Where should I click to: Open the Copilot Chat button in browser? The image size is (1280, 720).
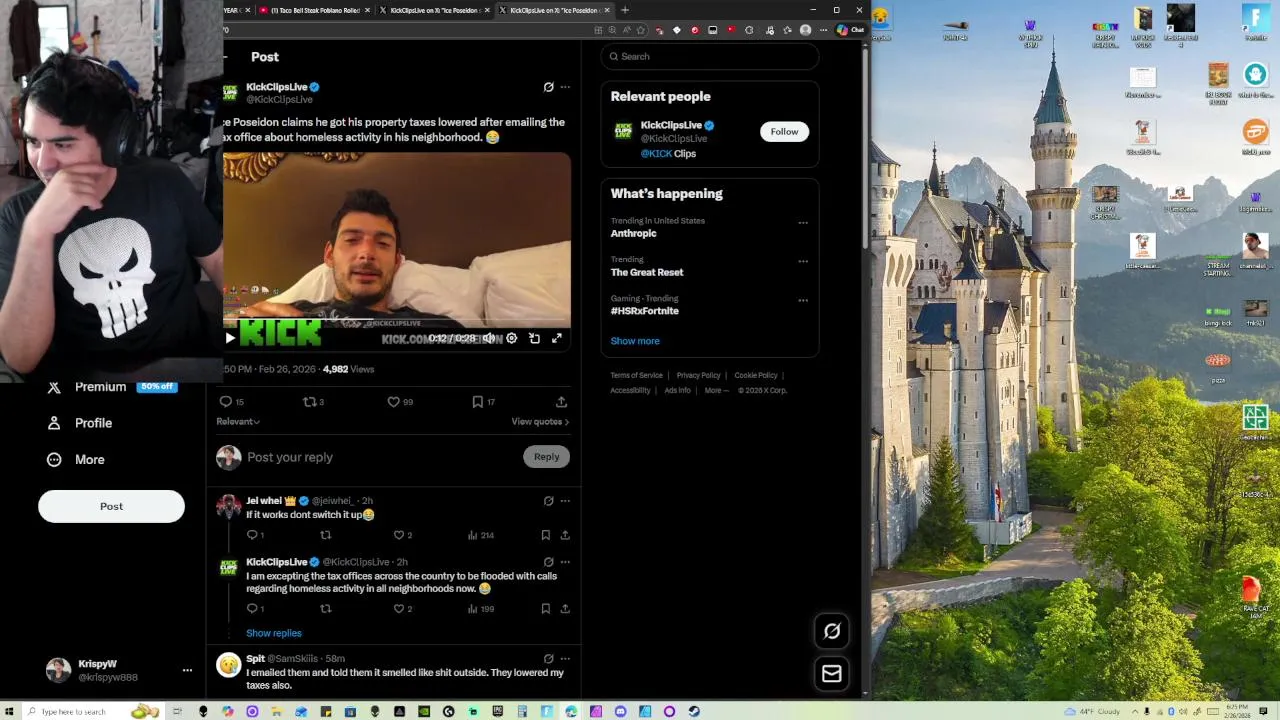pyautogui.click(x=850, y=30)
